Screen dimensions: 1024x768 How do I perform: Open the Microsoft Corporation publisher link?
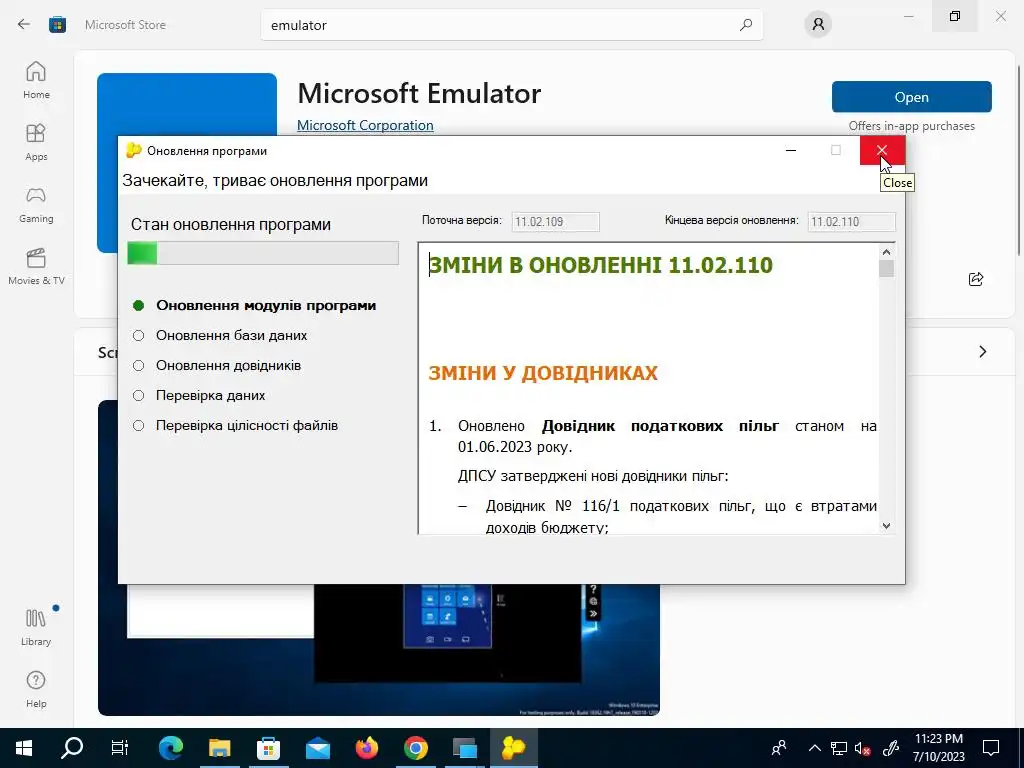[365, 125]
